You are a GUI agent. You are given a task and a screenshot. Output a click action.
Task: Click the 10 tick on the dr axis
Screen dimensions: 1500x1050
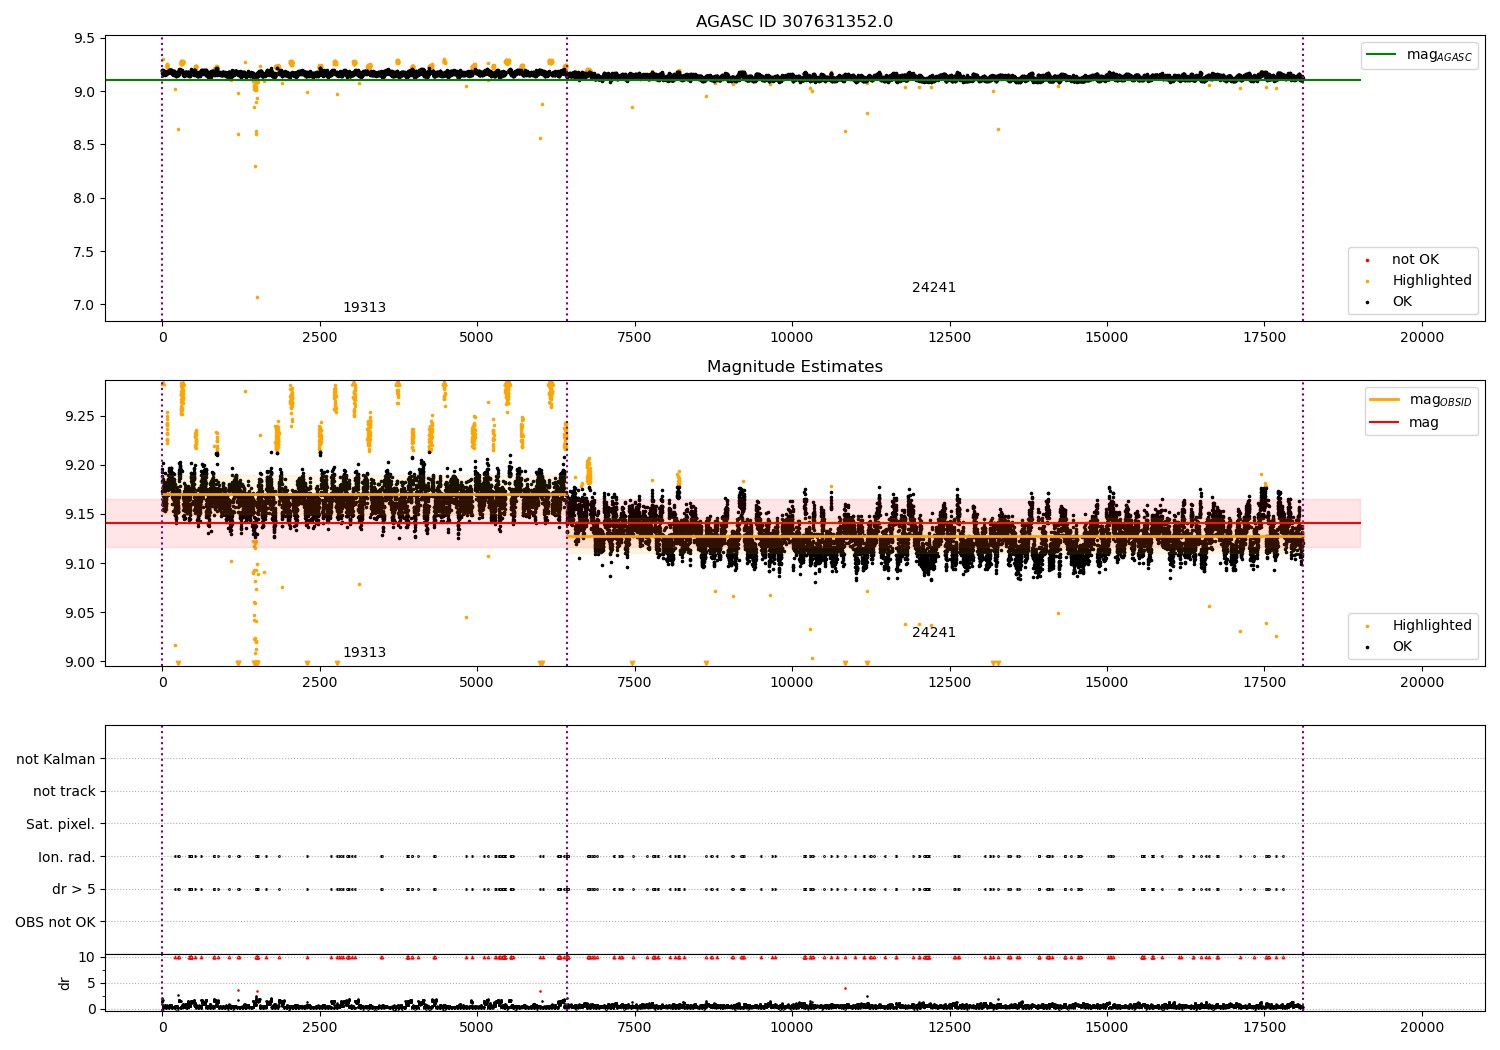[x=87, y=957]
